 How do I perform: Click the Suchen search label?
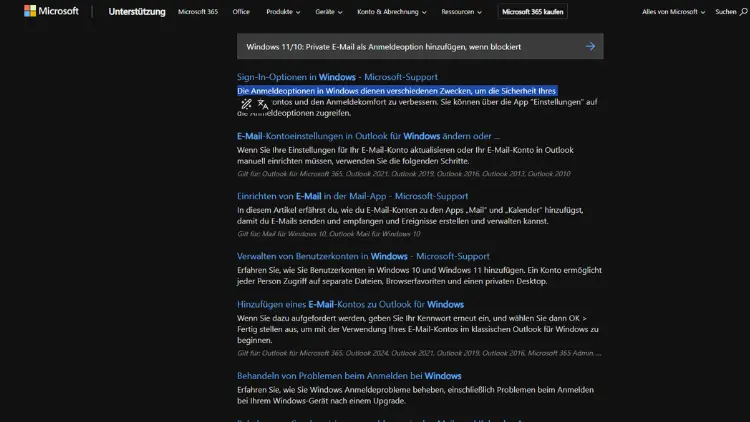tap(726, 11)
